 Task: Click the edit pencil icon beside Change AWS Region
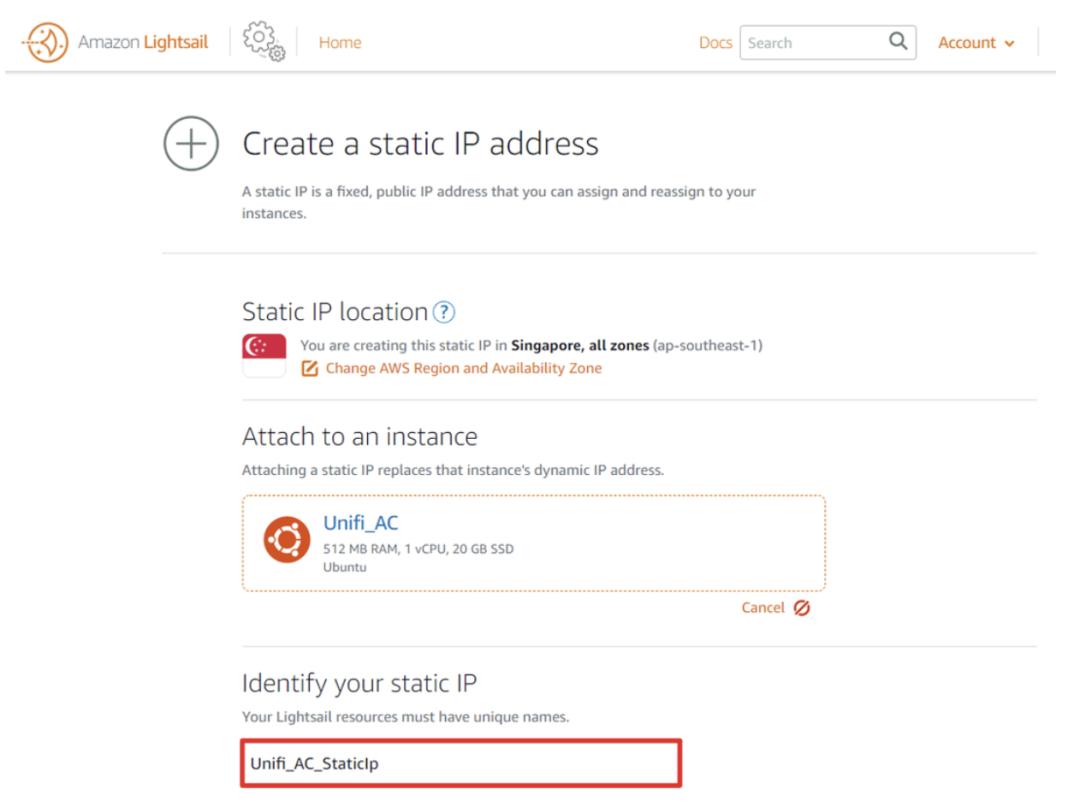click(309, 368)
